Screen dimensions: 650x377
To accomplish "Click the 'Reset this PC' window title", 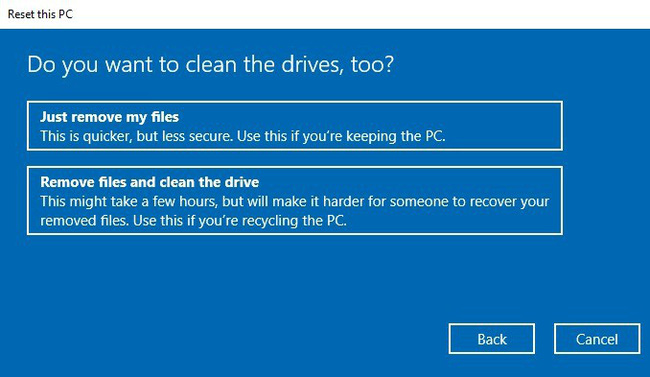I will 40,14.
